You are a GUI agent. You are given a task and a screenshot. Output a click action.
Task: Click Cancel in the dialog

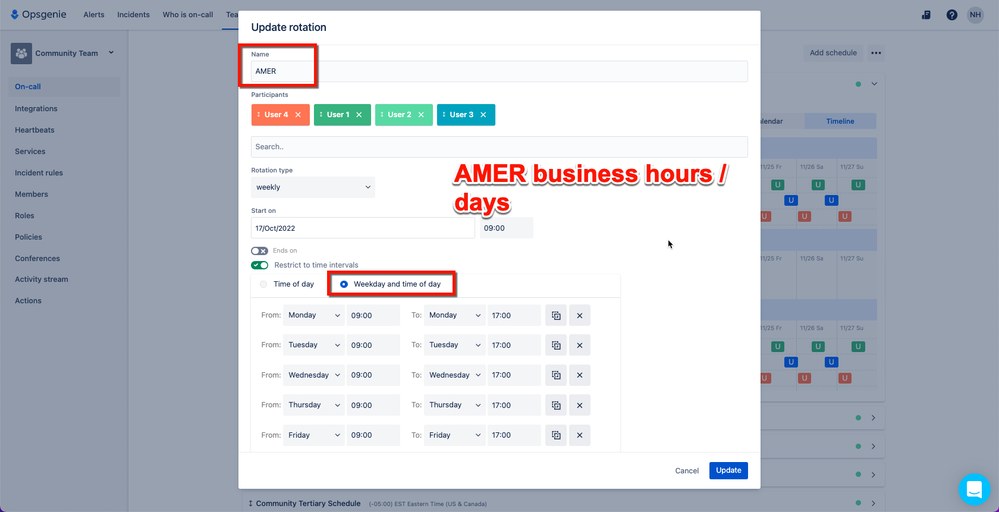point(687,471)
